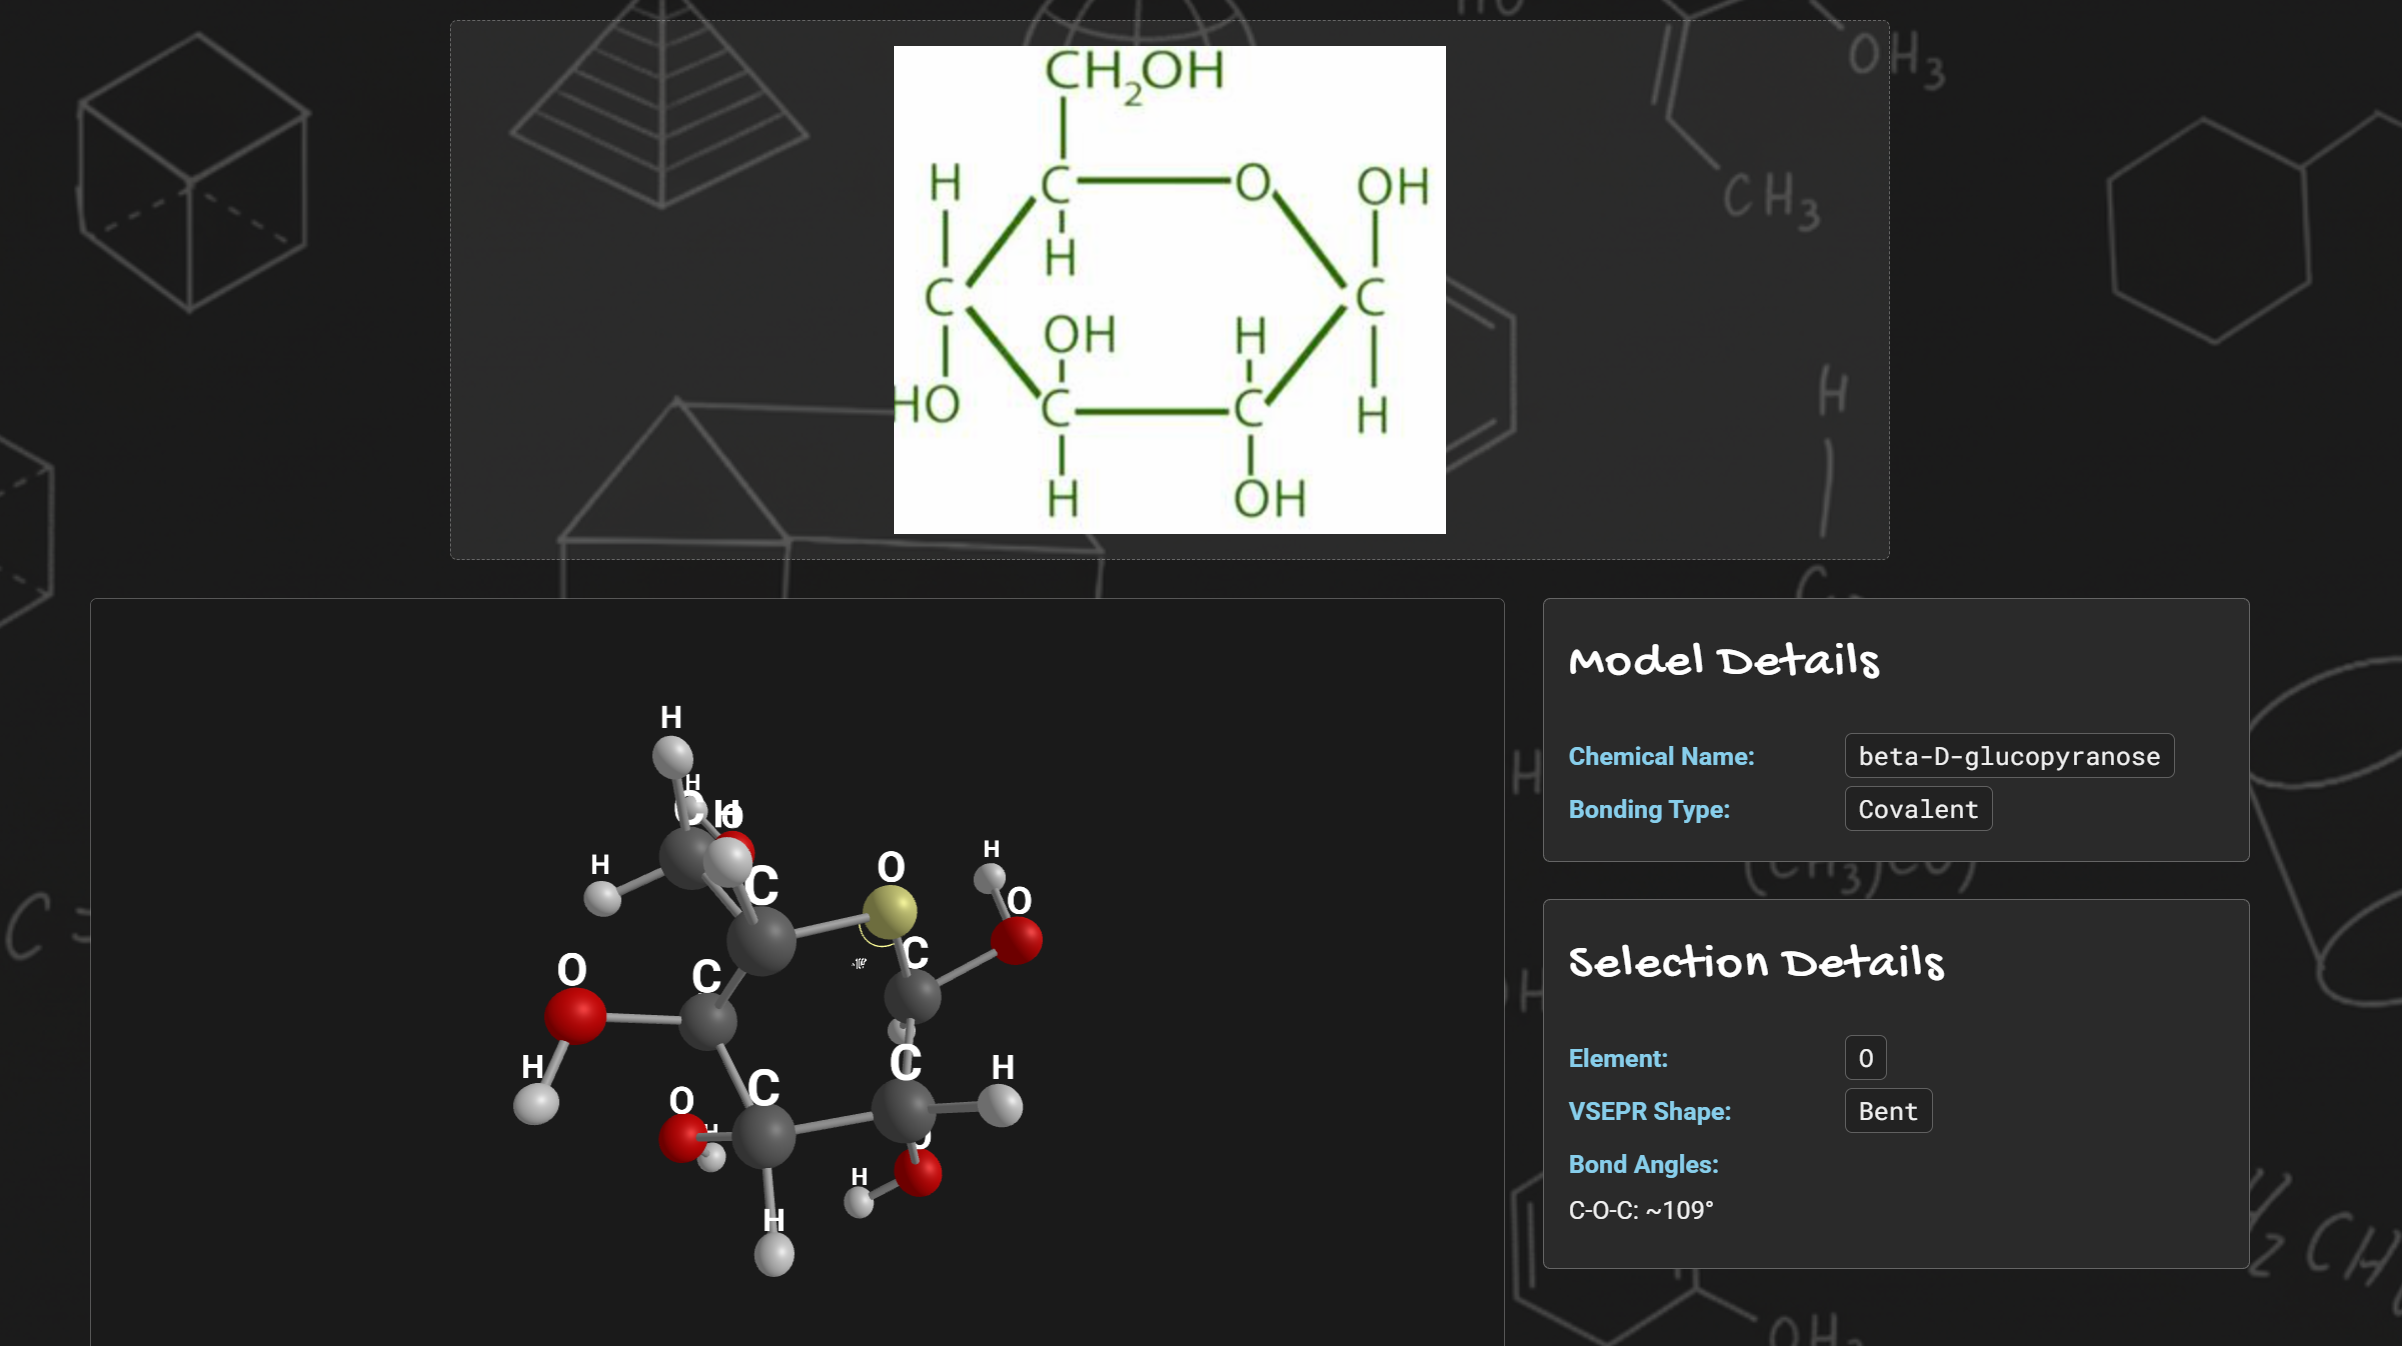2402x1346 pixels.
Task: Select the rightmost red oxygen atom
Action: point(1017,940)
